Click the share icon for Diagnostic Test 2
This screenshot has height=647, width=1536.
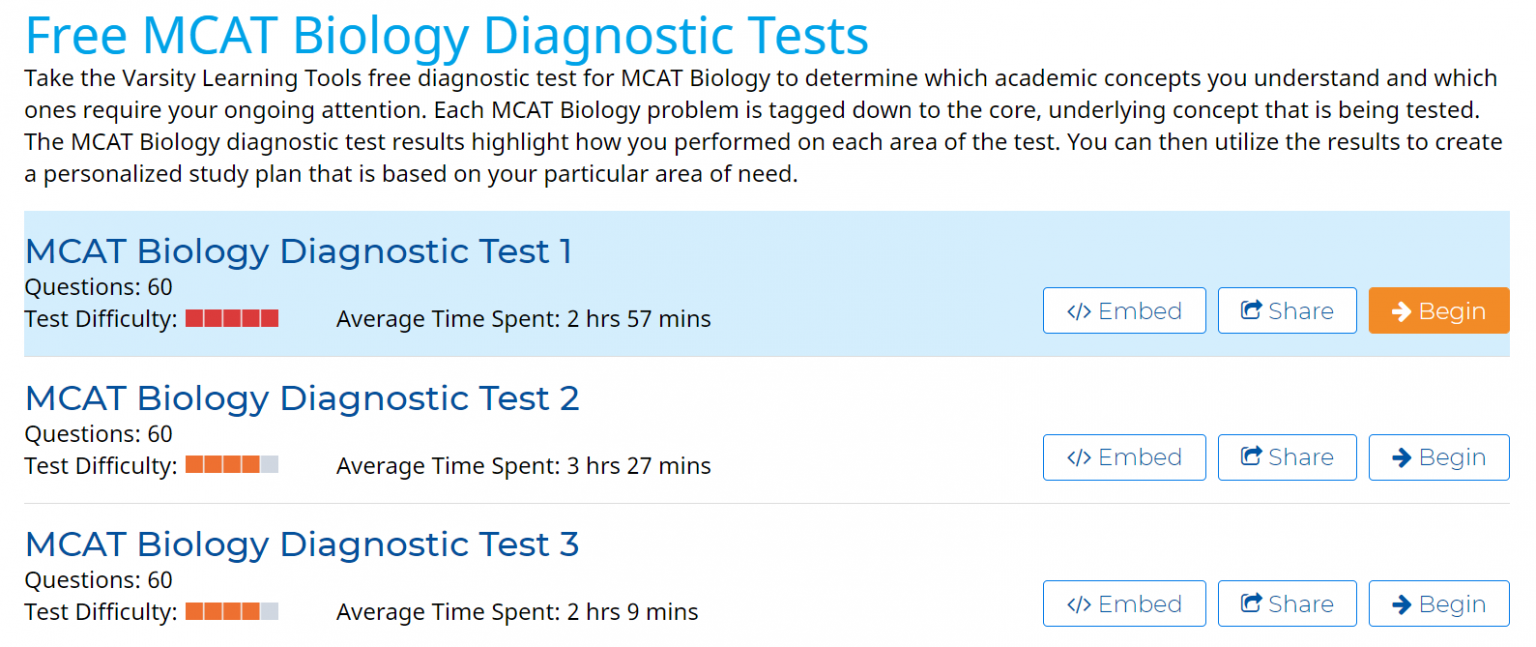pos(1250,457)
